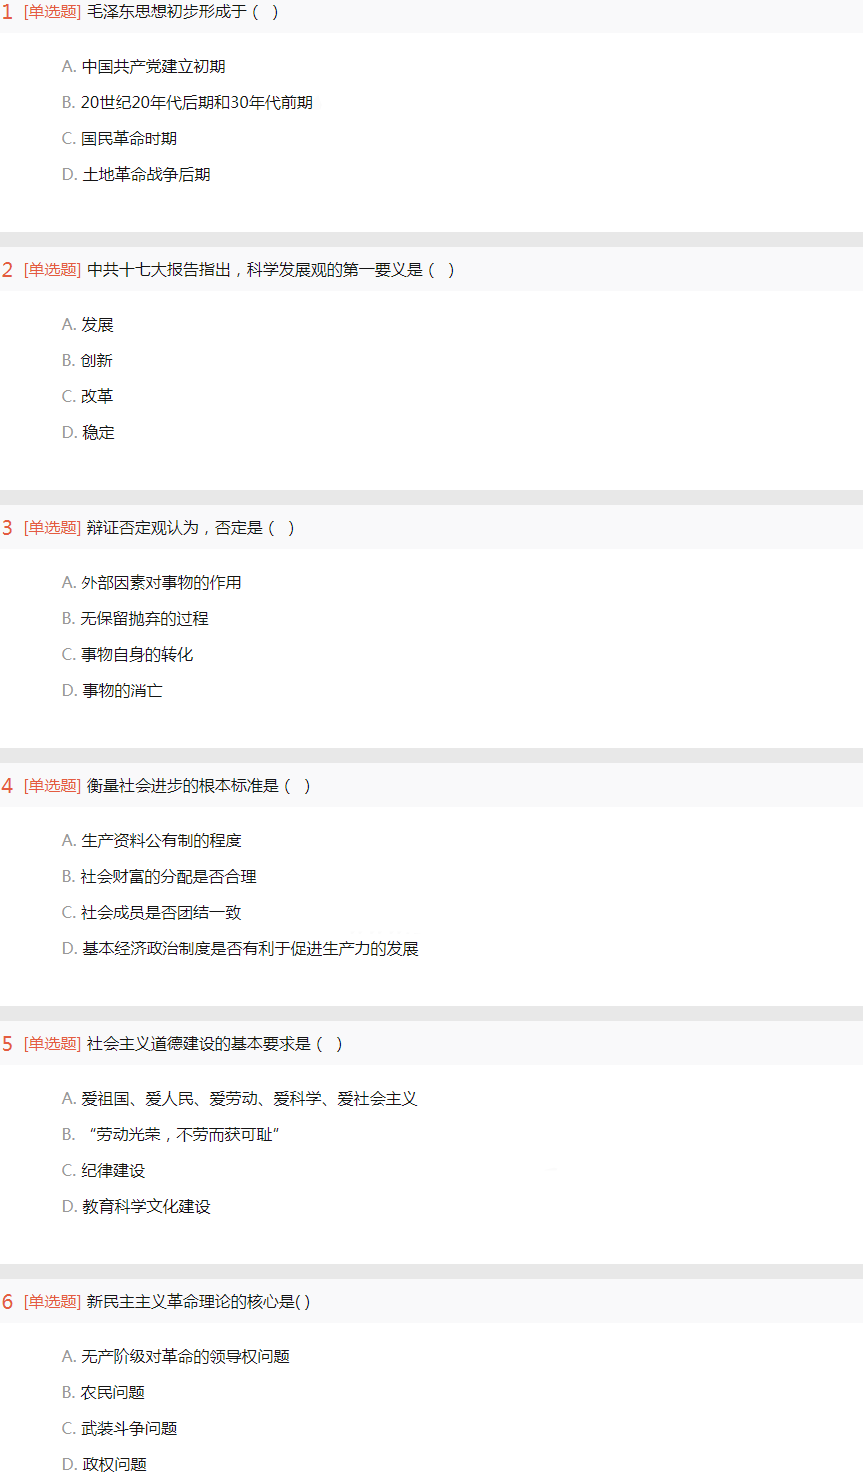The image size is (863, 1477).
Task: Click the red question number 2
Action: click(x=8, y=271)
